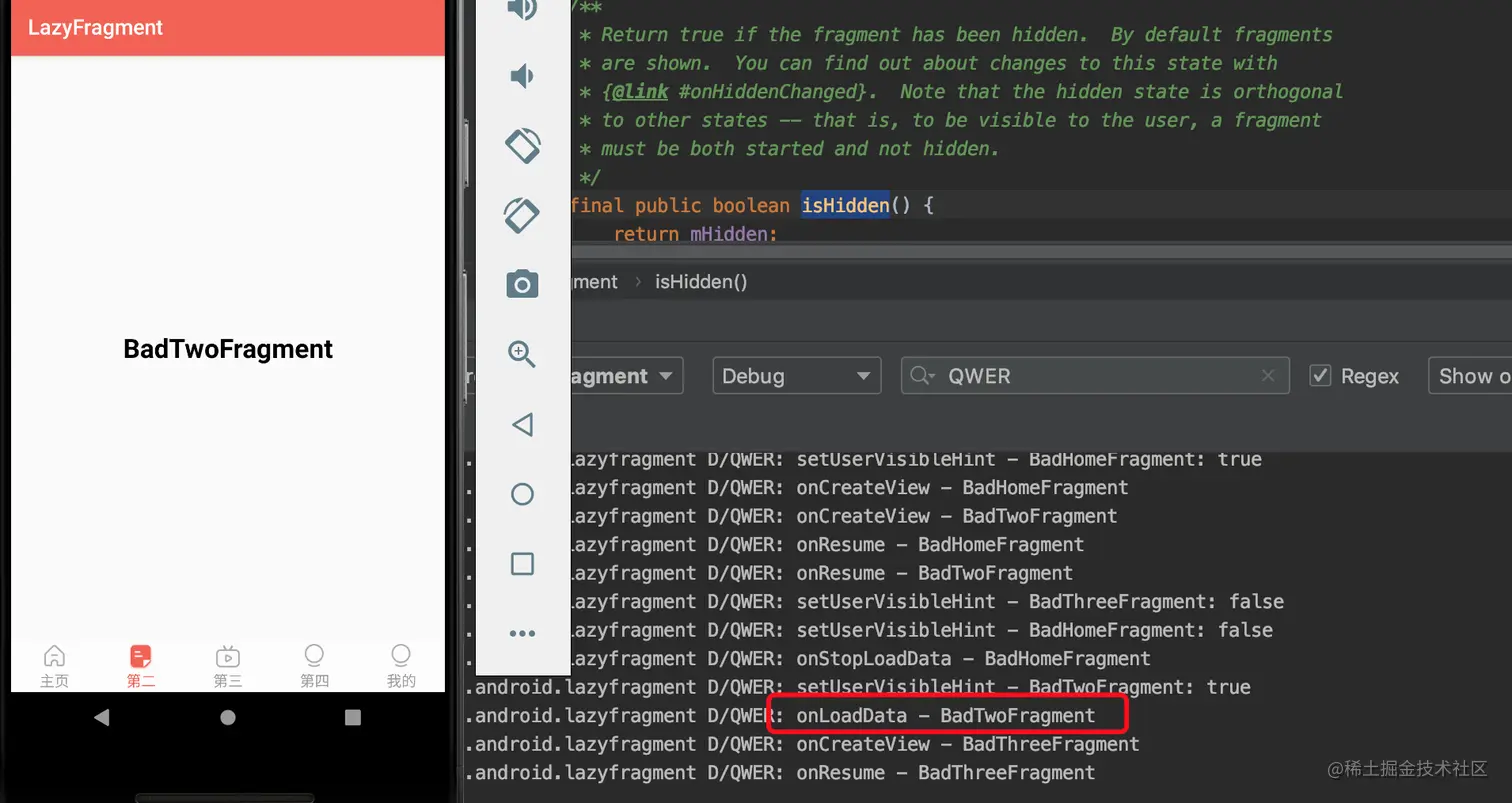This screenshot has height=803, width=1512.
Task: Click the LazyFragment app title
Action: (x=95, y=28)
